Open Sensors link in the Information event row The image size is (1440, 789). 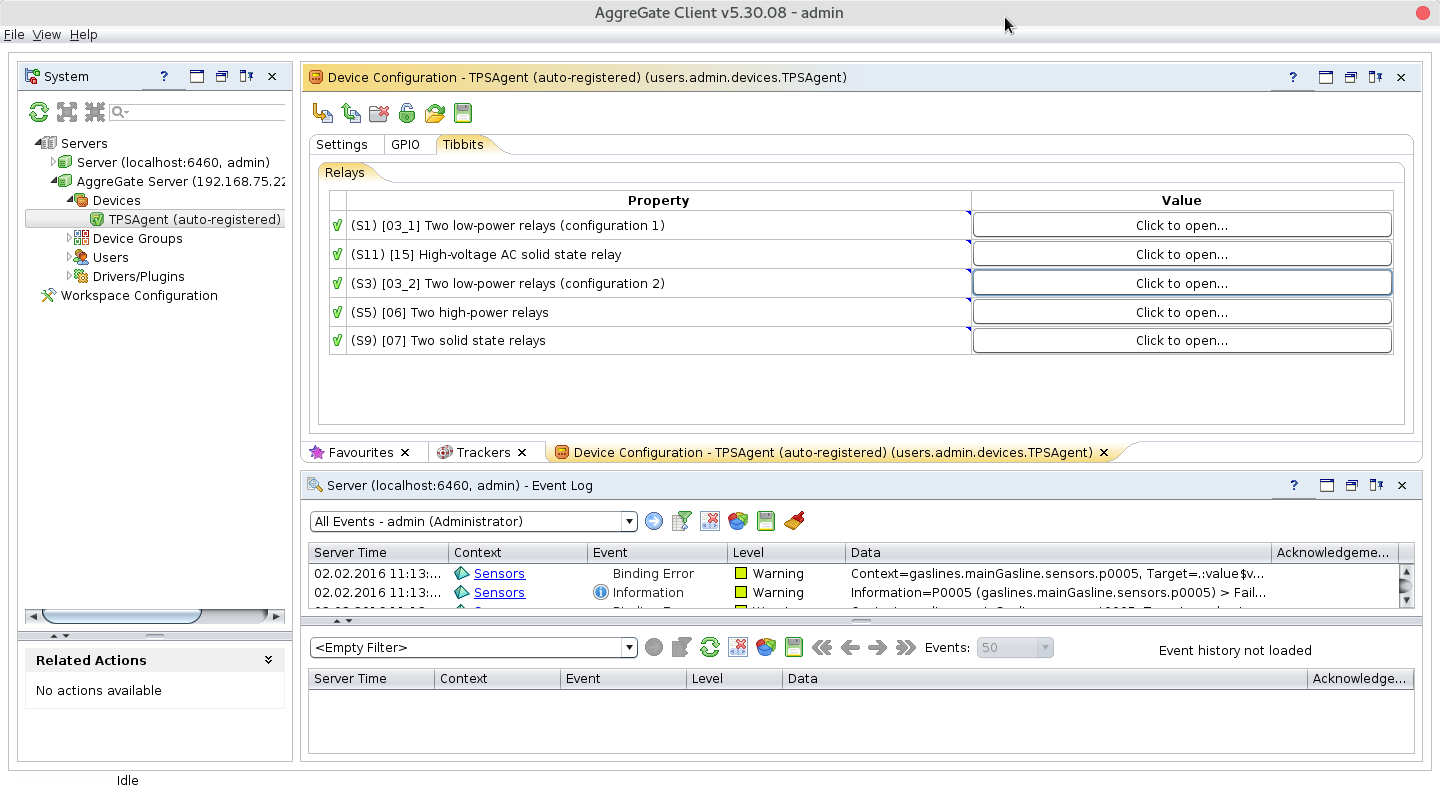[499, 592]
